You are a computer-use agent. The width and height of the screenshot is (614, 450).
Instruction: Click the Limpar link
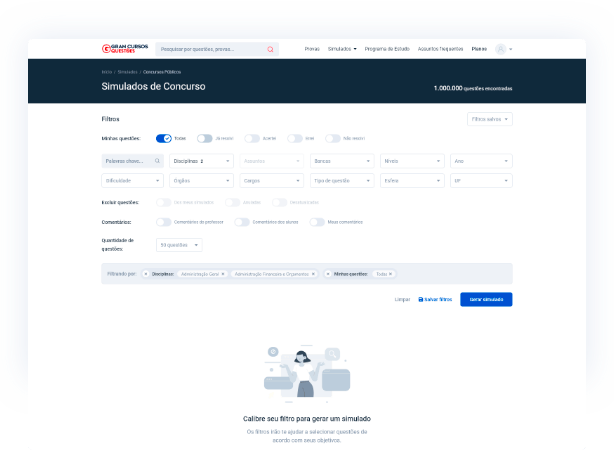pyautogui.click(x=402, y=299)
